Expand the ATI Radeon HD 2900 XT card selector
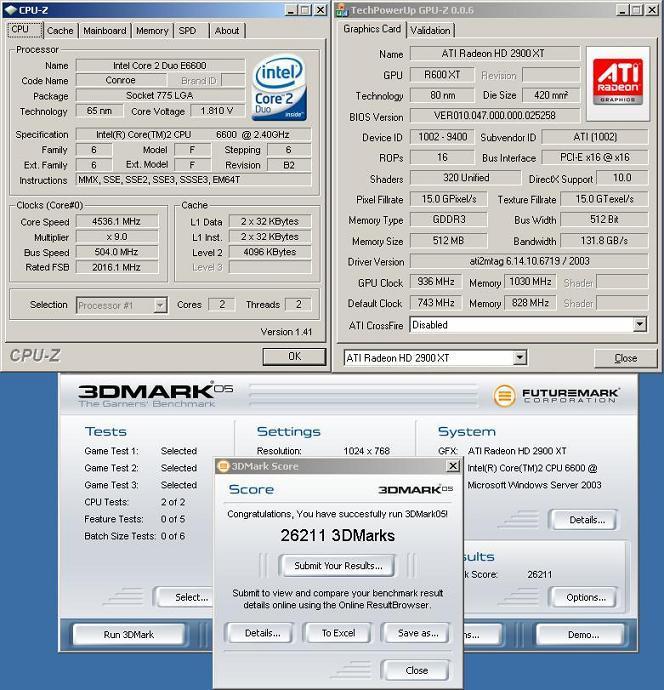Viewport: 664px width, 690px height. tap(520, 358)
